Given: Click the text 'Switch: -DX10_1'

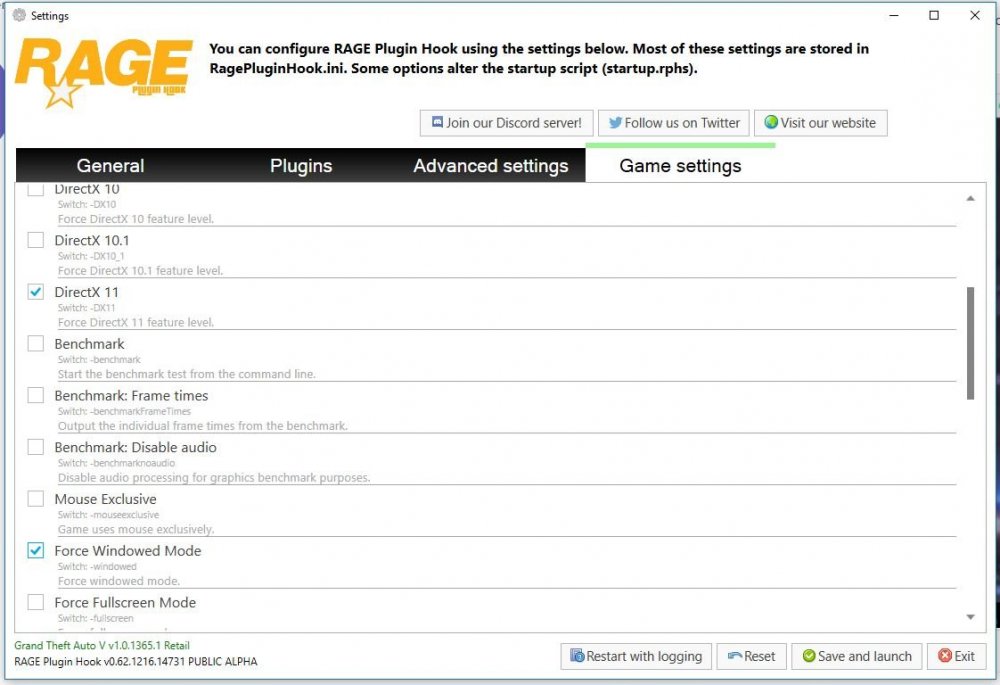Looking at the screenshot, I should pyautogui.click(x=91, y=256).
